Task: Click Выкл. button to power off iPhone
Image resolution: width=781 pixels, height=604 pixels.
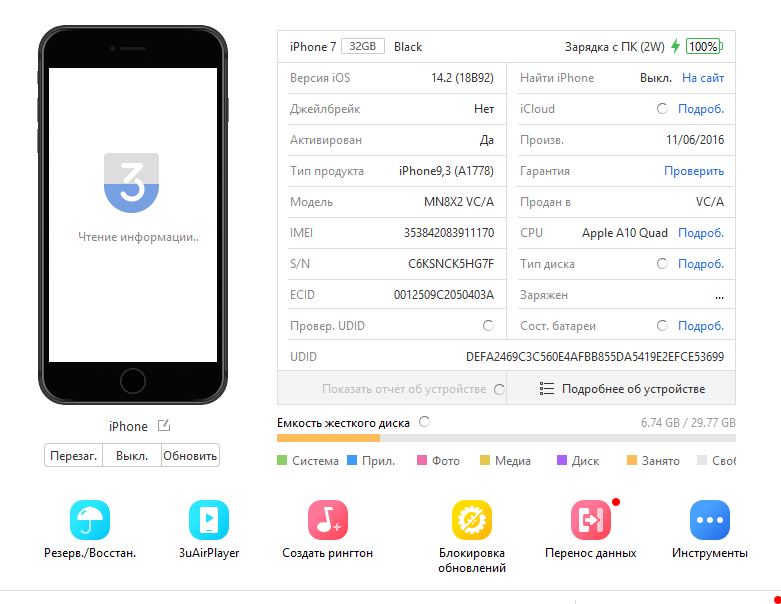Action: (x=132, y=456)
